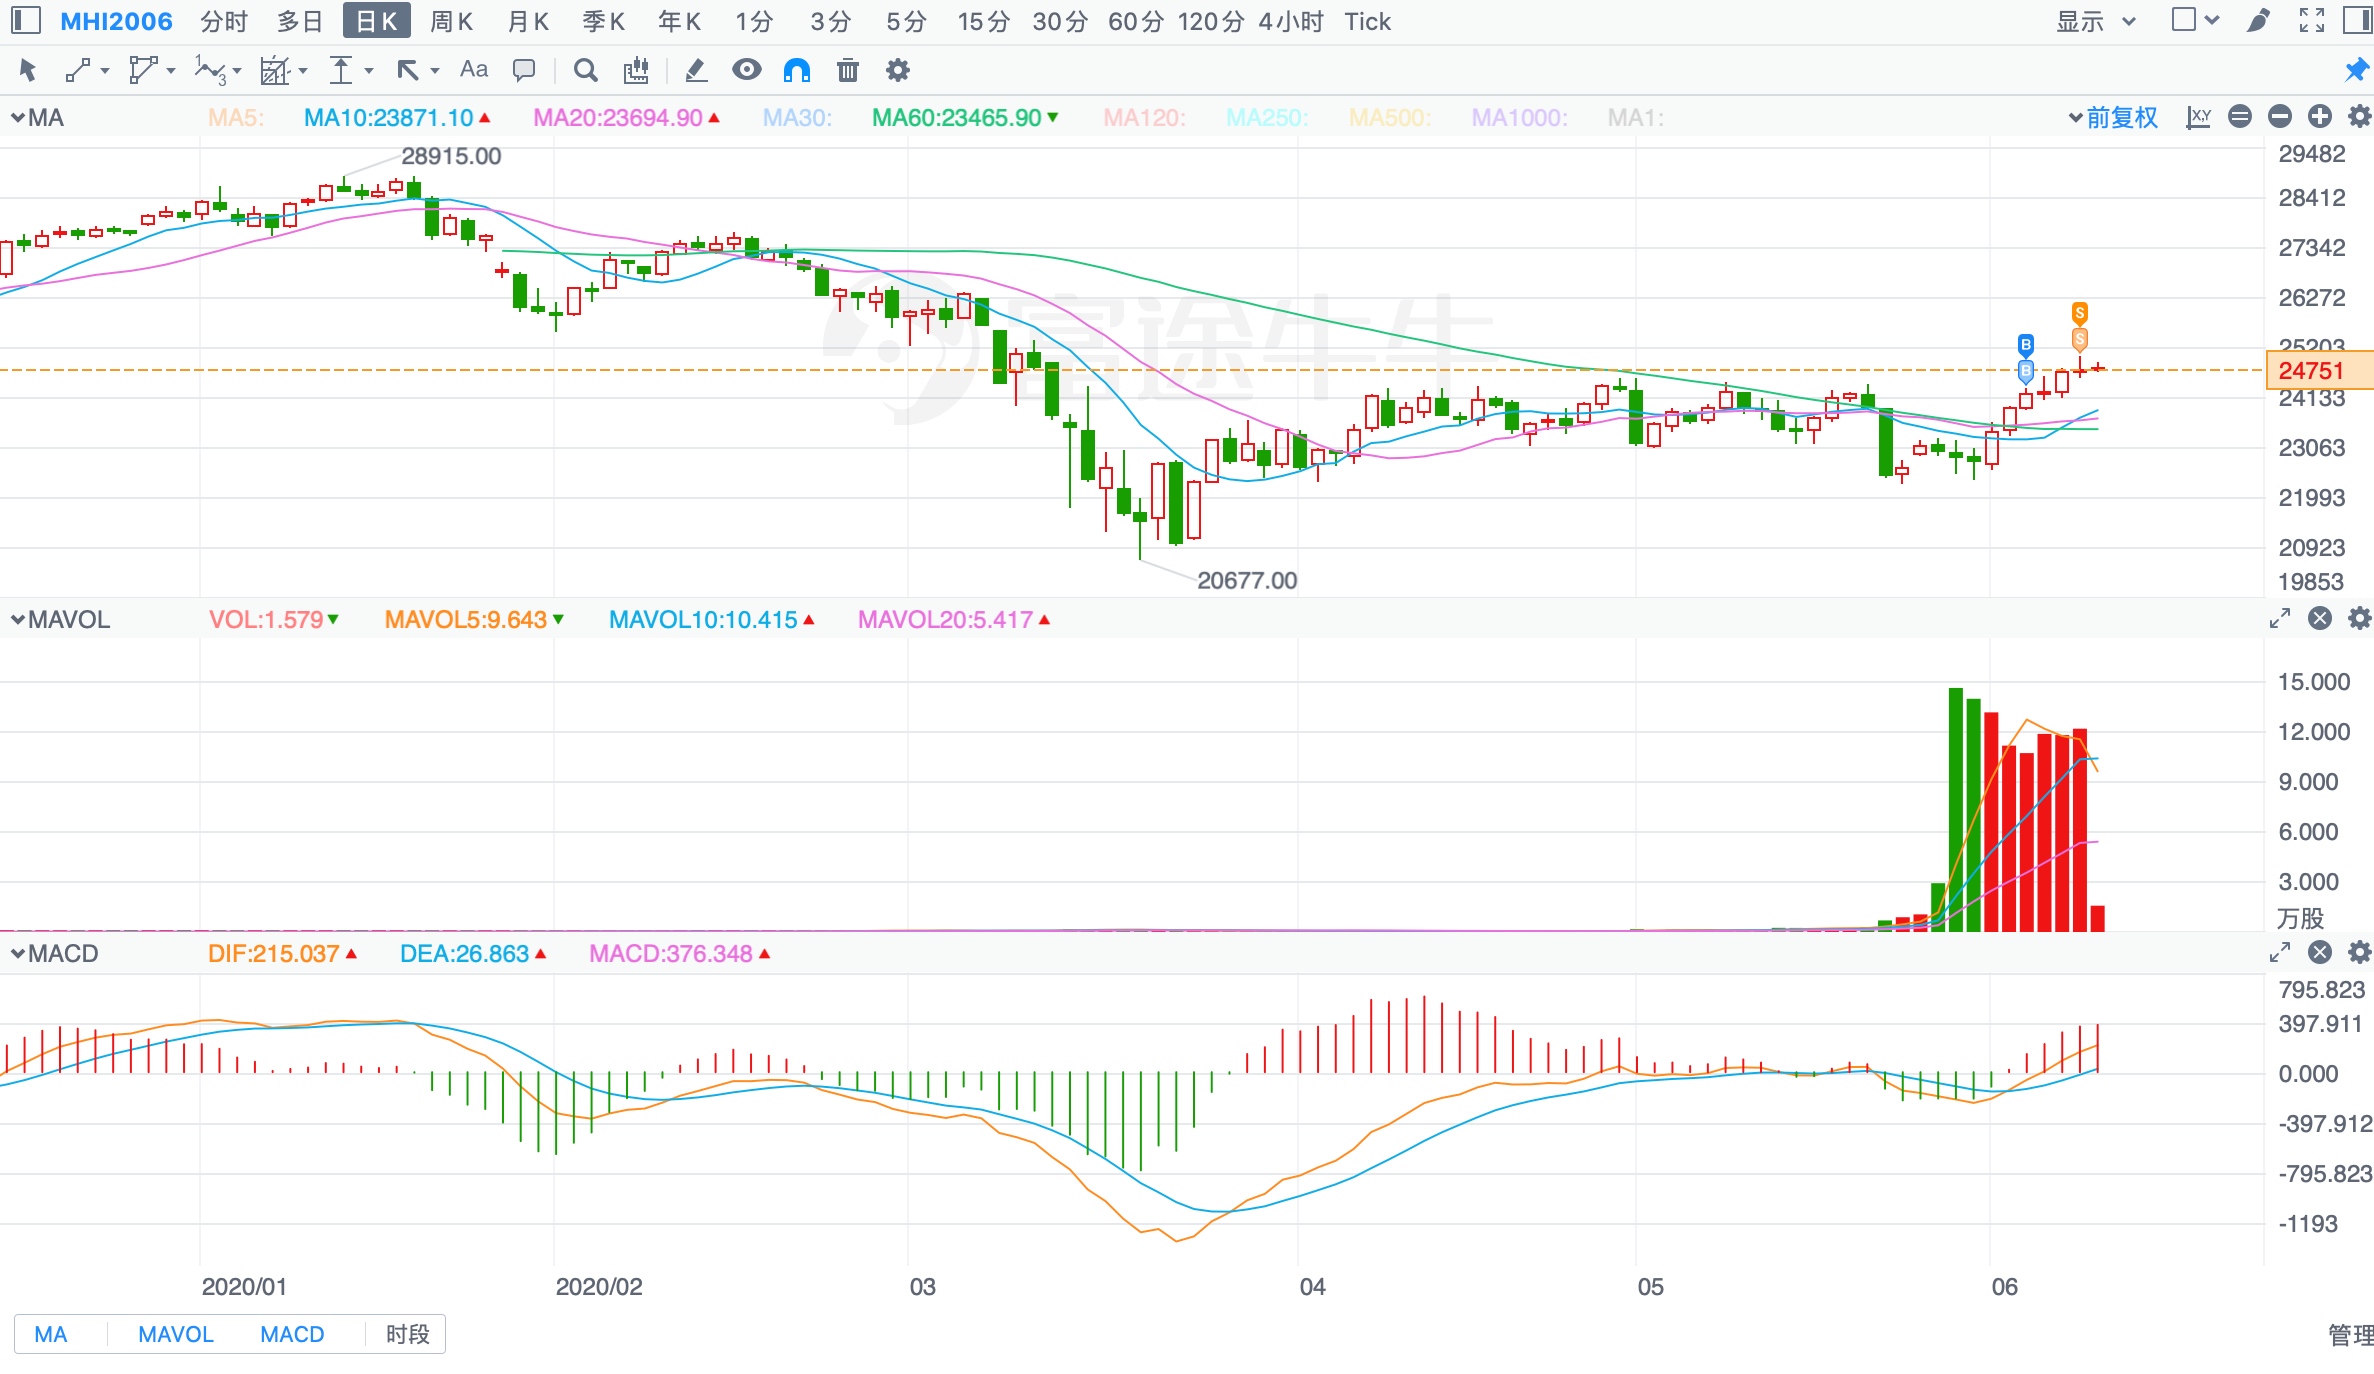Toggle drawings visibility eye icon
The image size is (2374, 1374).
coord(746,70)
